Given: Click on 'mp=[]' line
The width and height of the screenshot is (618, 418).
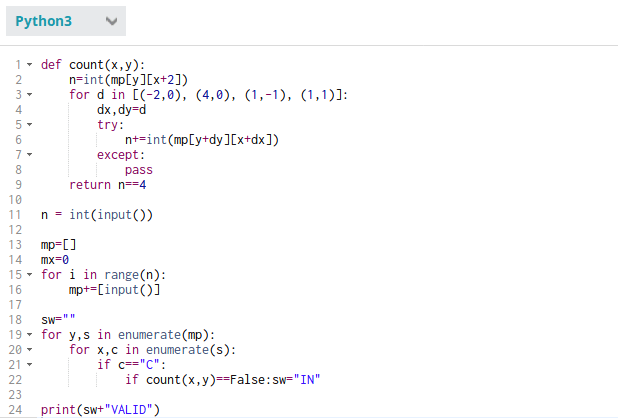Looking at the screenshot, I should click(x=58, y=245).
